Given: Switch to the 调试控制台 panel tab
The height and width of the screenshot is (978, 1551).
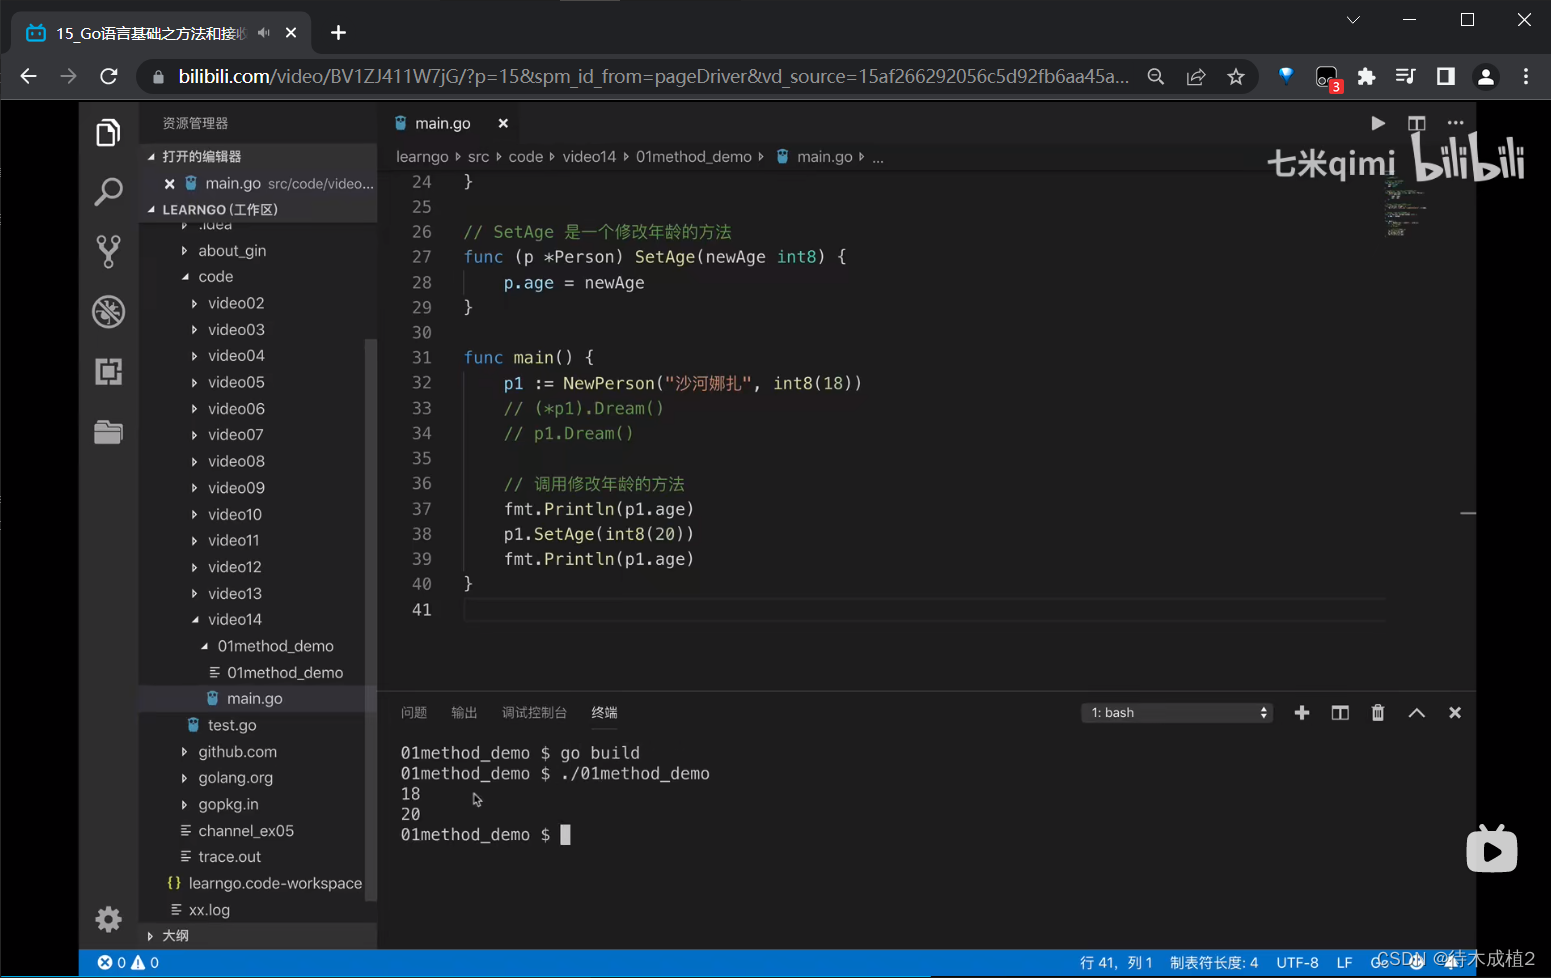Looking at the screenshot, I should point(534,712).
